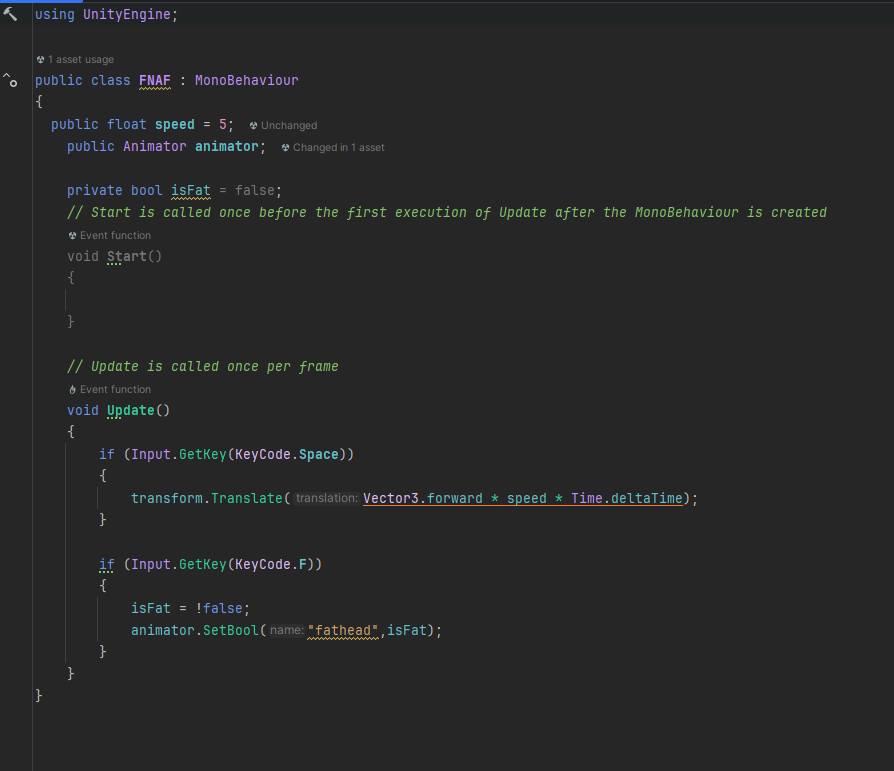Click KeyCode.F in second if condition

[x=271, y=565]
